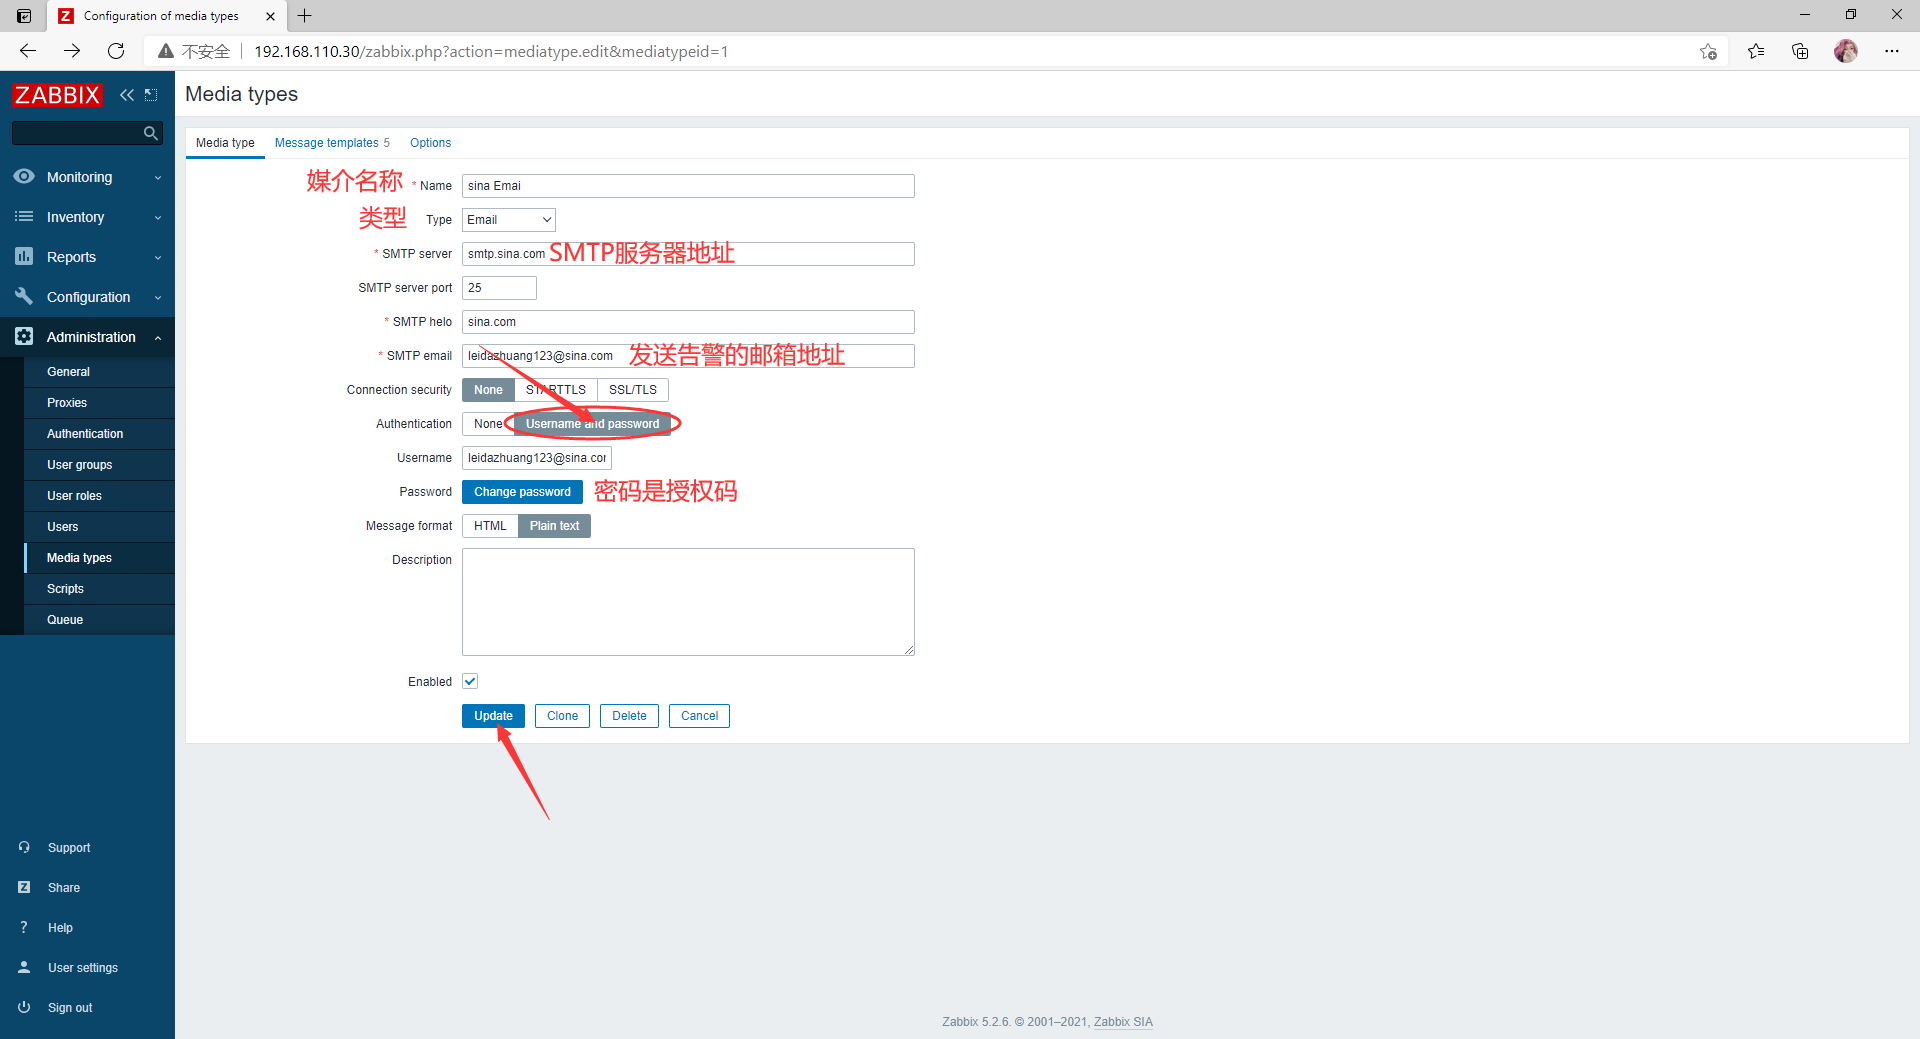The width and height of the screenshot is (1920, 1039).
Task: Click the Update button
Action: tap(493, 716)
